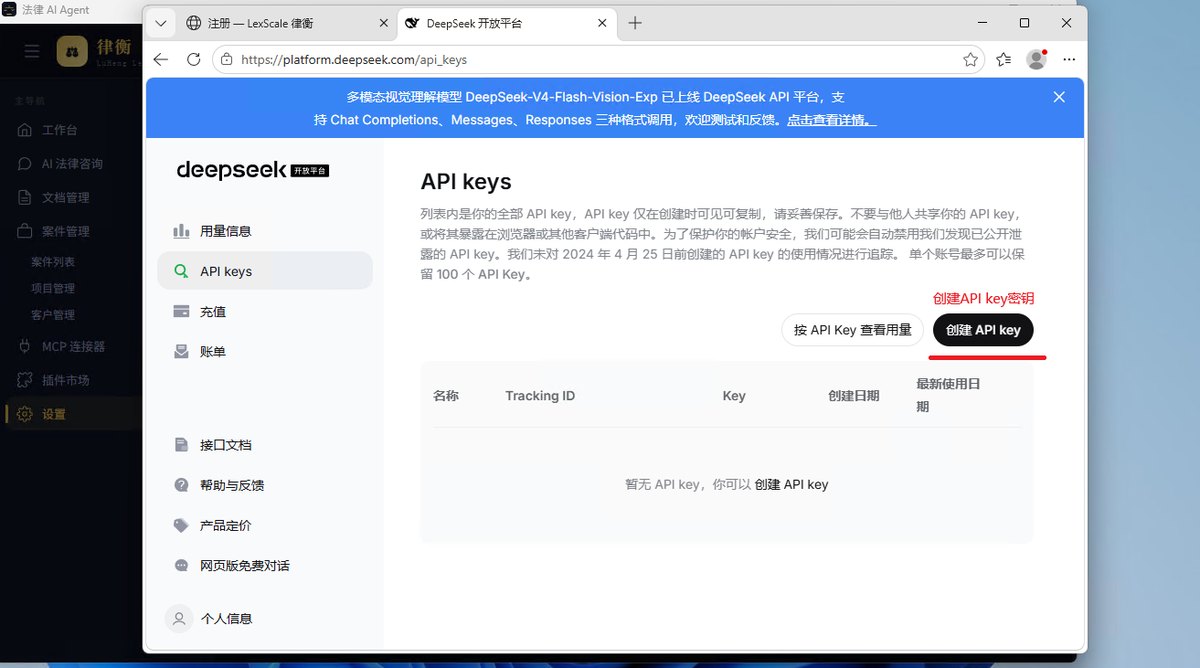Open the browser settings and more menu (…)
The height and width of the screenshot is (668, 1200).
click(1069, 60)
